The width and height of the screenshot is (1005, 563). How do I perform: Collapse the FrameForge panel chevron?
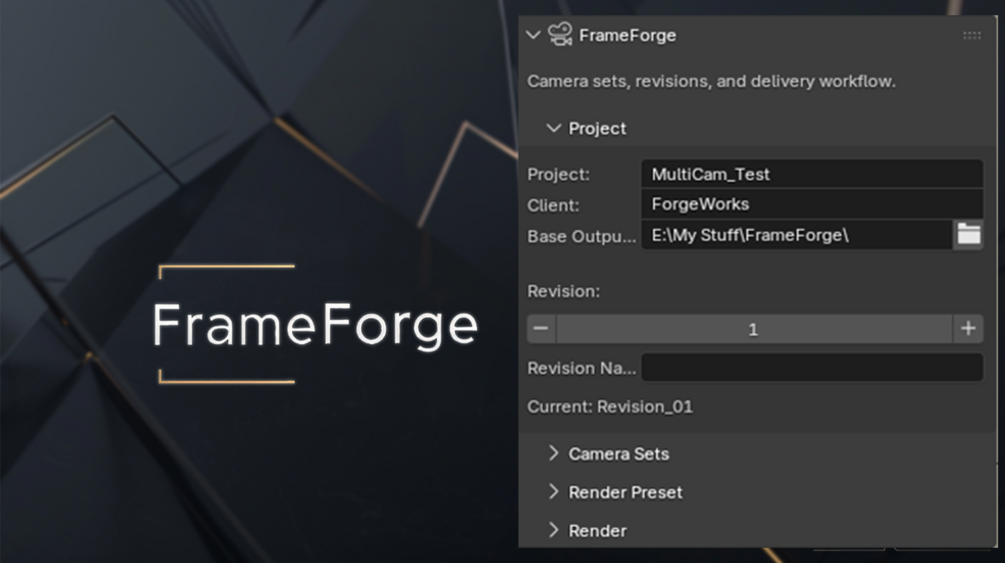533,35
